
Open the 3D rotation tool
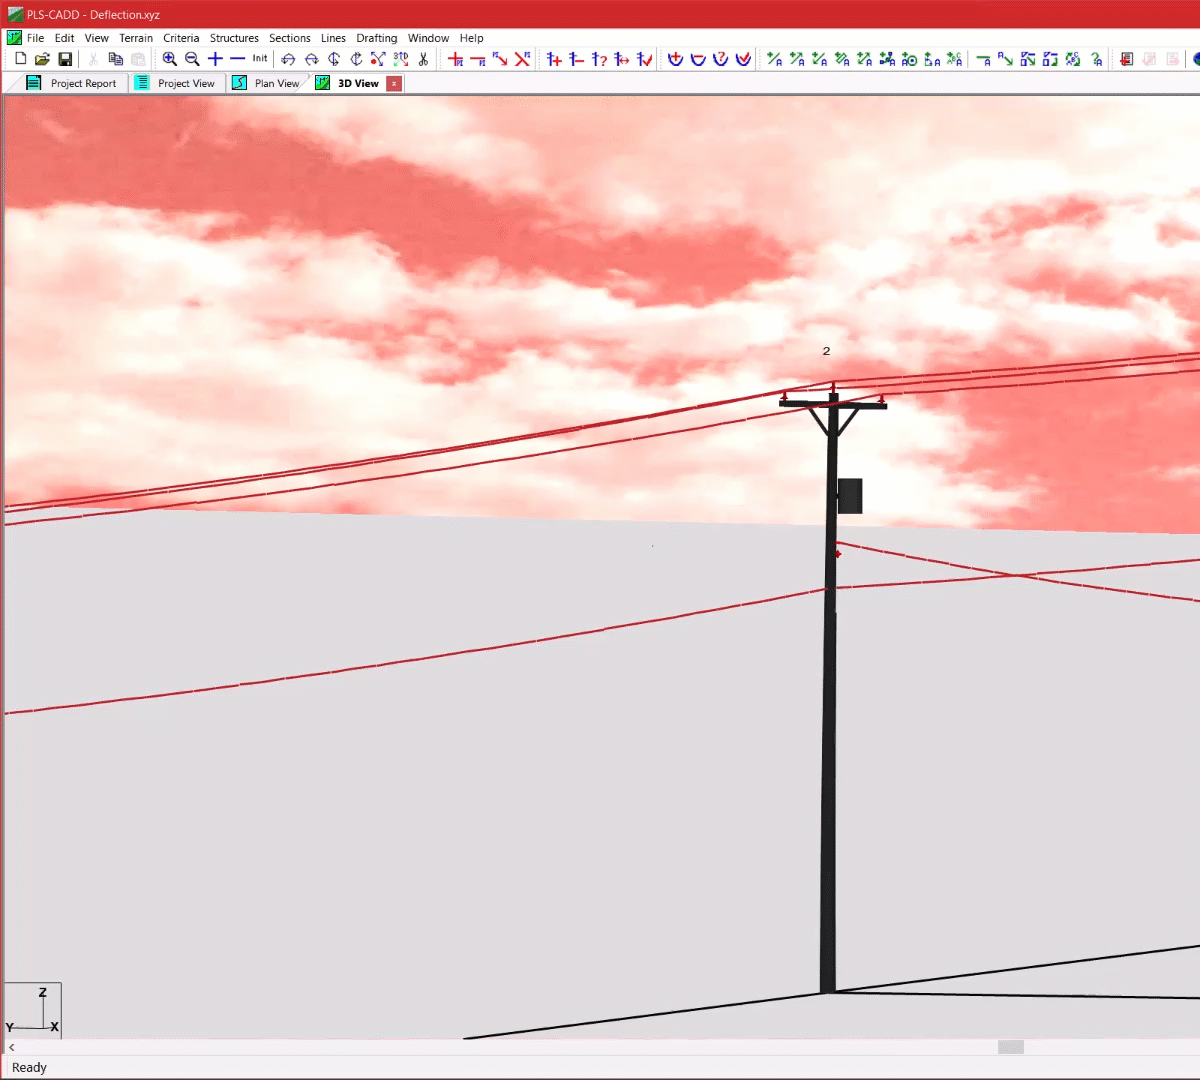[400, 59]
